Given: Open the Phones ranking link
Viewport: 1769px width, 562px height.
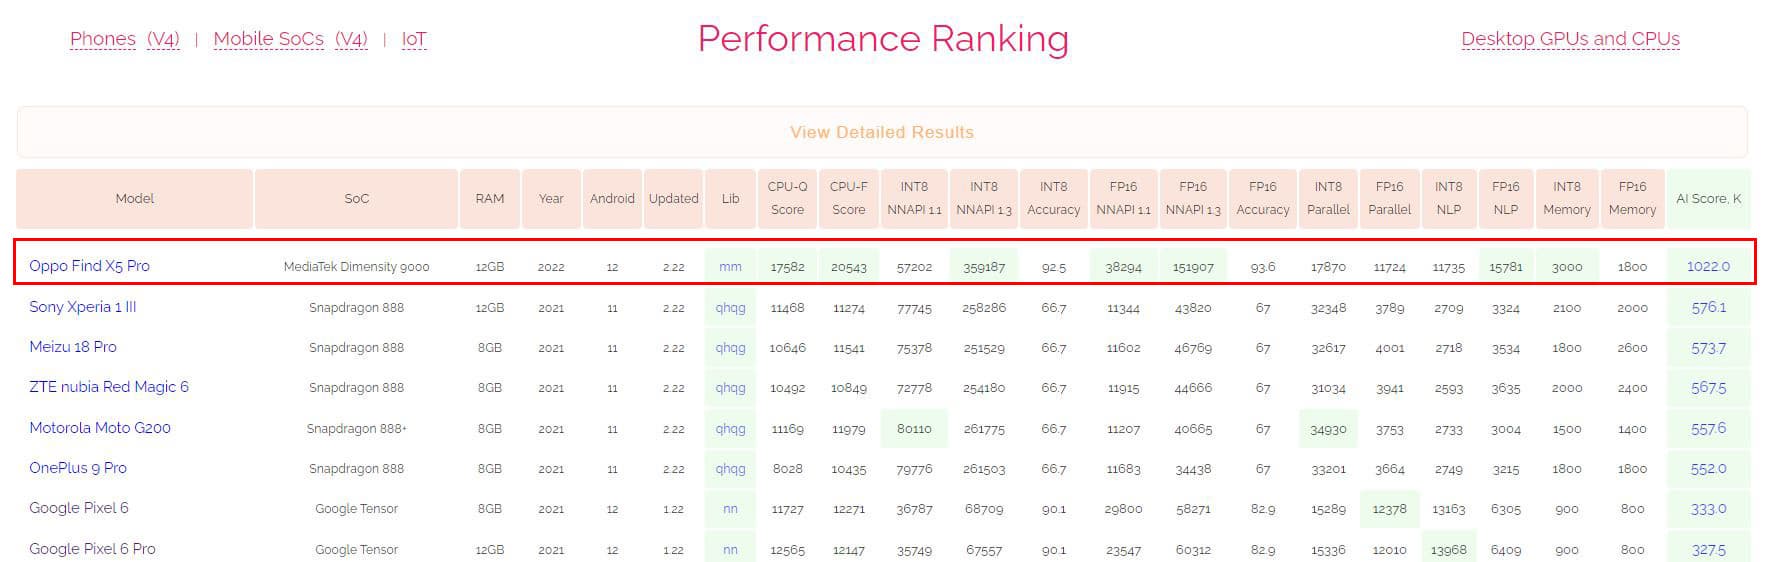Looking at the screenshot, I should [x=103, y=39].
